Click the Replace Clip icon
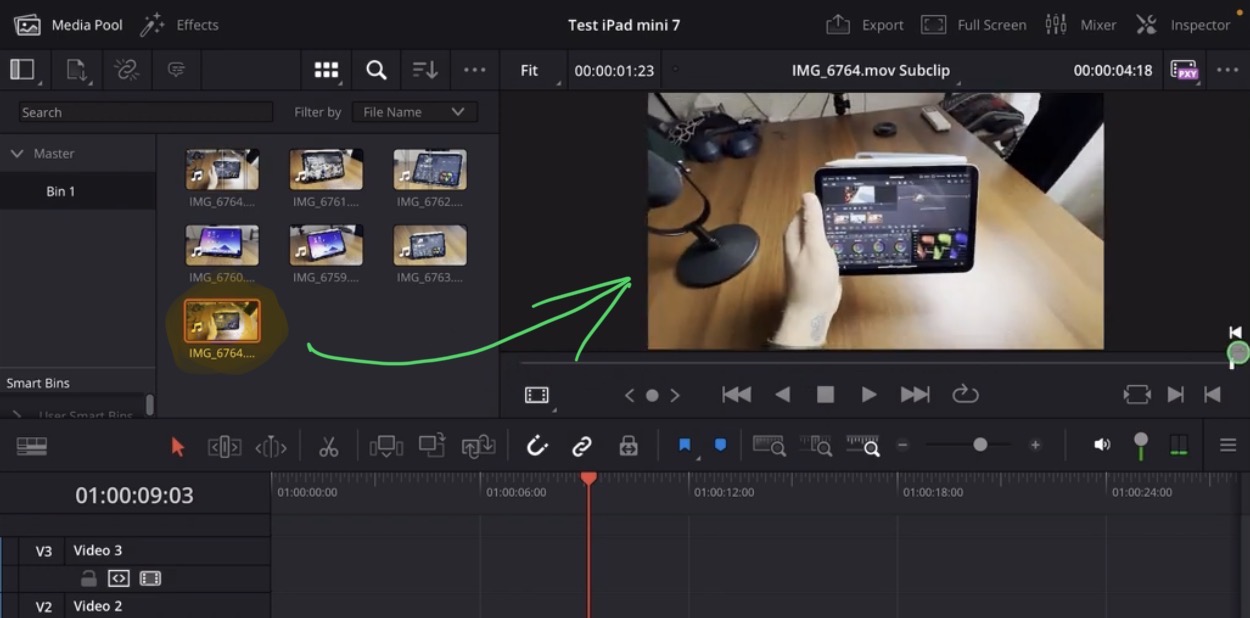Screen dimensions: 1250x618 click(477, 446)
